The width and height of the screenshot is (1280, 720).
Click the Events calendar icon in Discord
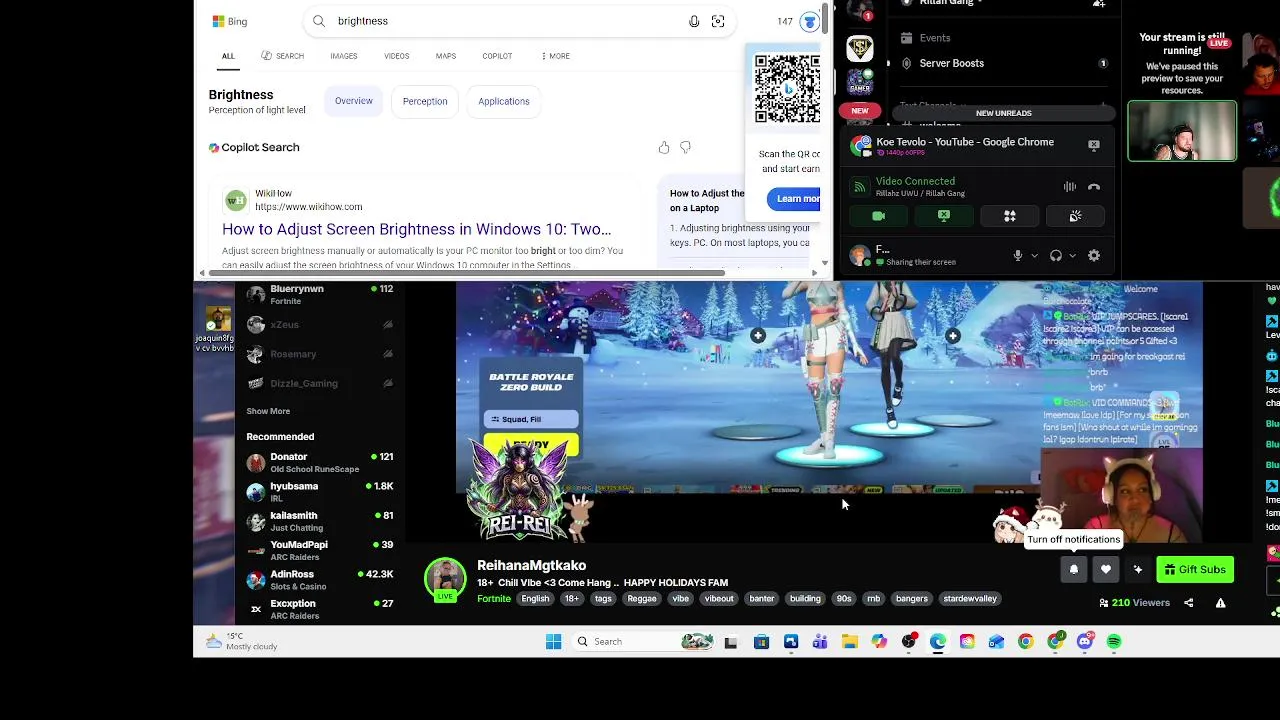coord(906,38)
